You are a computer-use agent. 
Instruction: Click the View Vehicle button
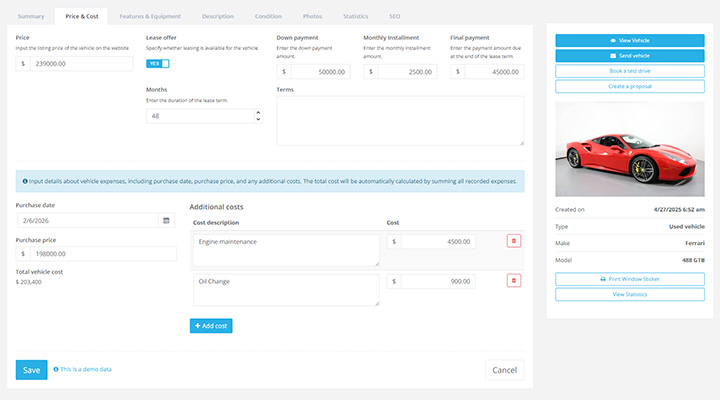[x=630, y=40]
